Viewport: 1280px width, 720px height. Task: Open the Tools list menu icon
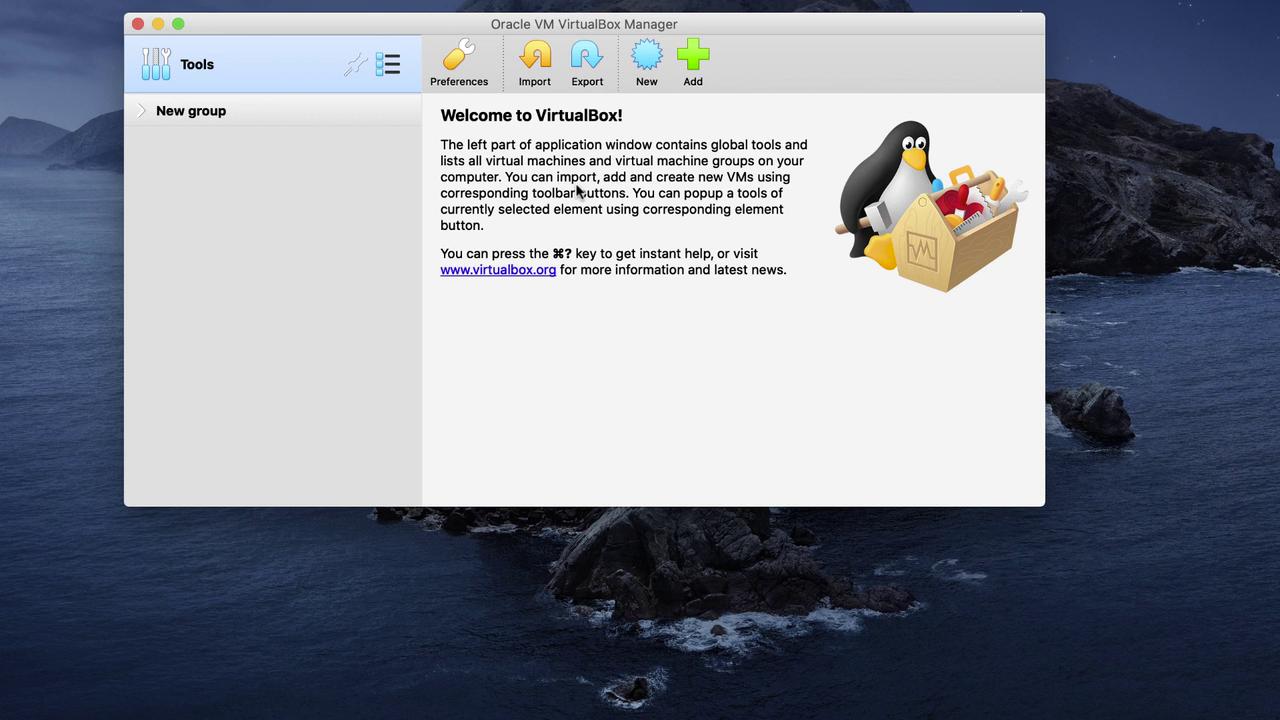point(388,65)
